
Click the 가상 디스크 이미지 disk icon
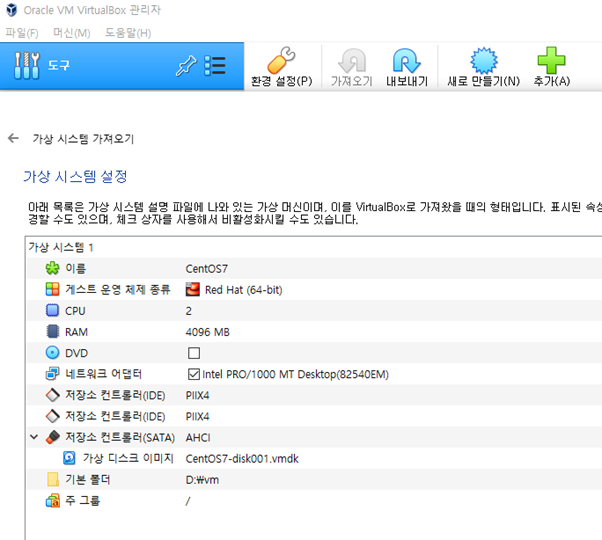[69, 458]
